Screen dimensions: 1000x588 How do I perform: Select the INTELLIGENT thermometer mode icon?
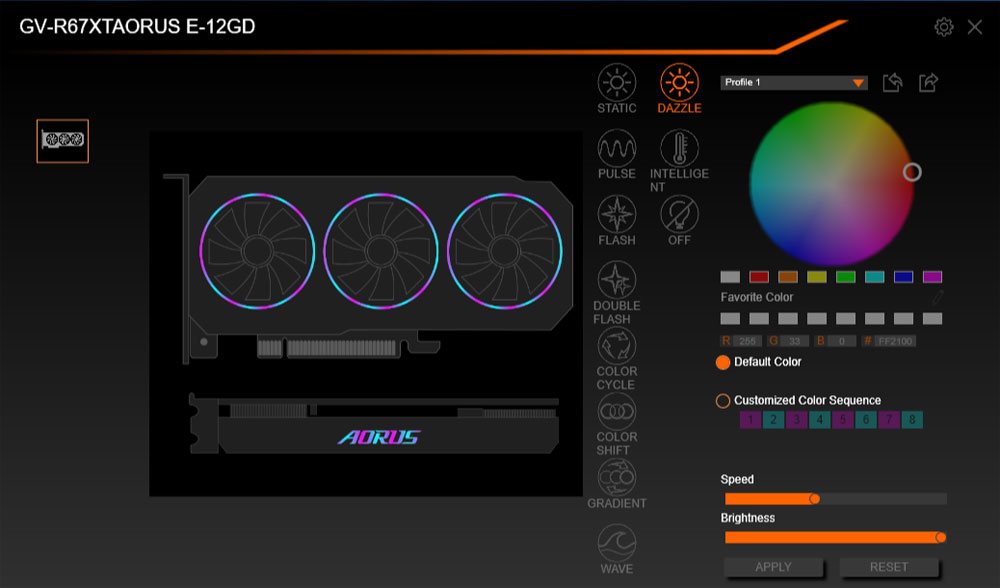pos(679,148)
